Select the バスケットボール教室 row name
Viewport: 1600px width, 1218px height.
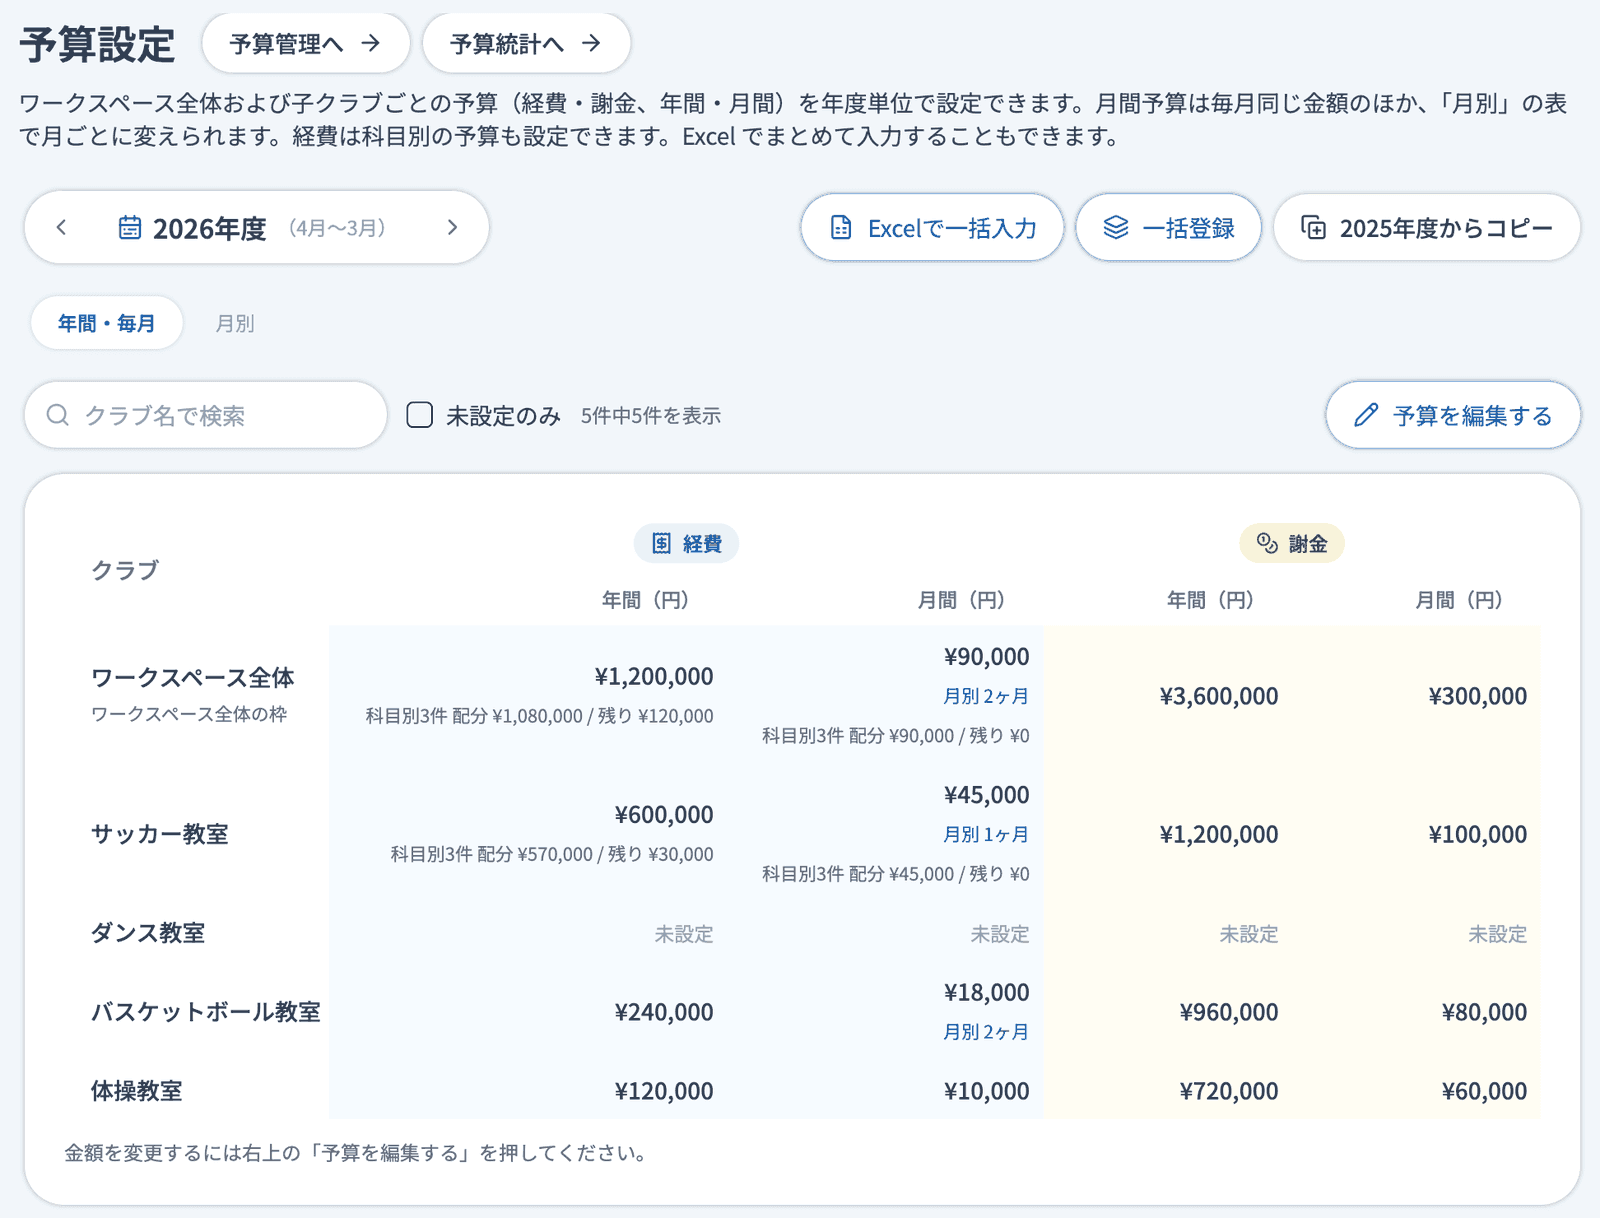click(206, 1012)
